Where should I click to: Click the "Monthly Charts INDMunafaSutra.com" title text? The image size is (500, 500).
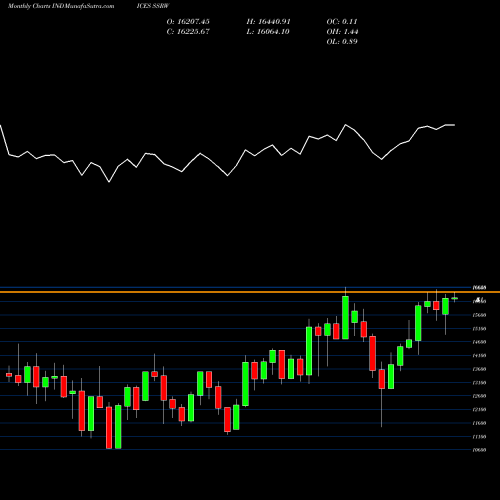pyautogui.click(x=61, y=6)
